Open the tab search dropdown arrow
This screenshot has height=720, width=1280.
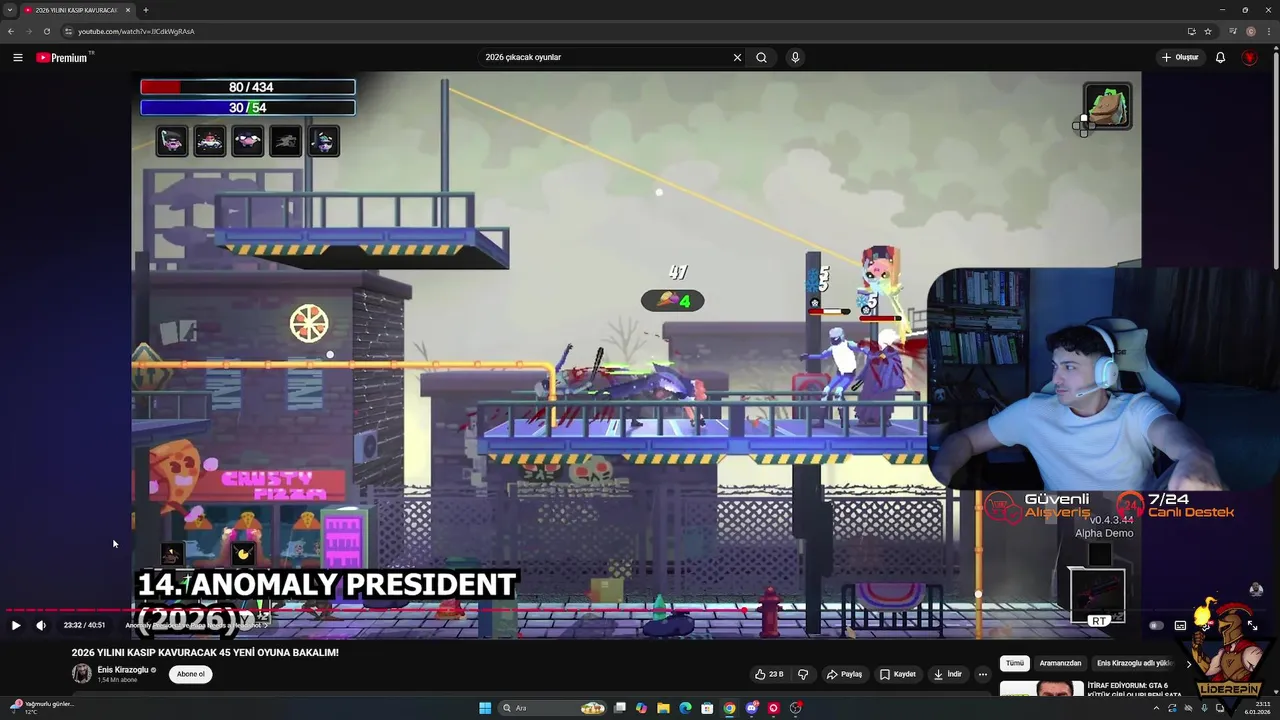coord(10,10)
